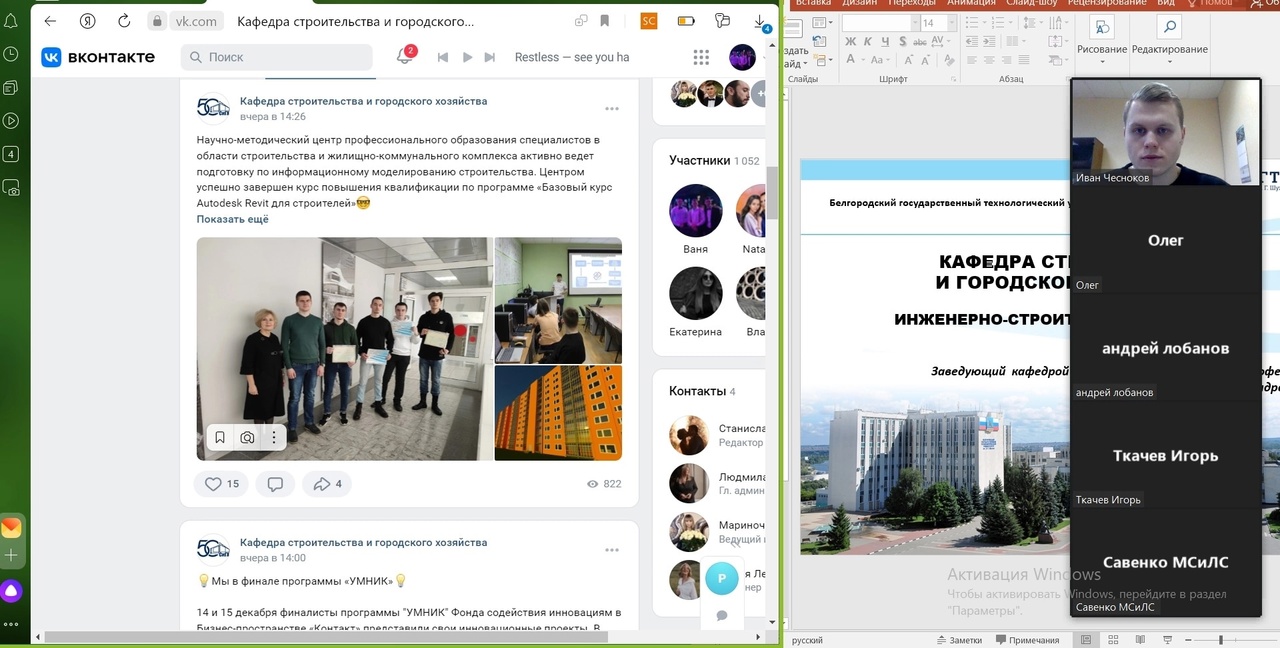
Task: Open options menu of Revit course post
Action: coord(612,109)
